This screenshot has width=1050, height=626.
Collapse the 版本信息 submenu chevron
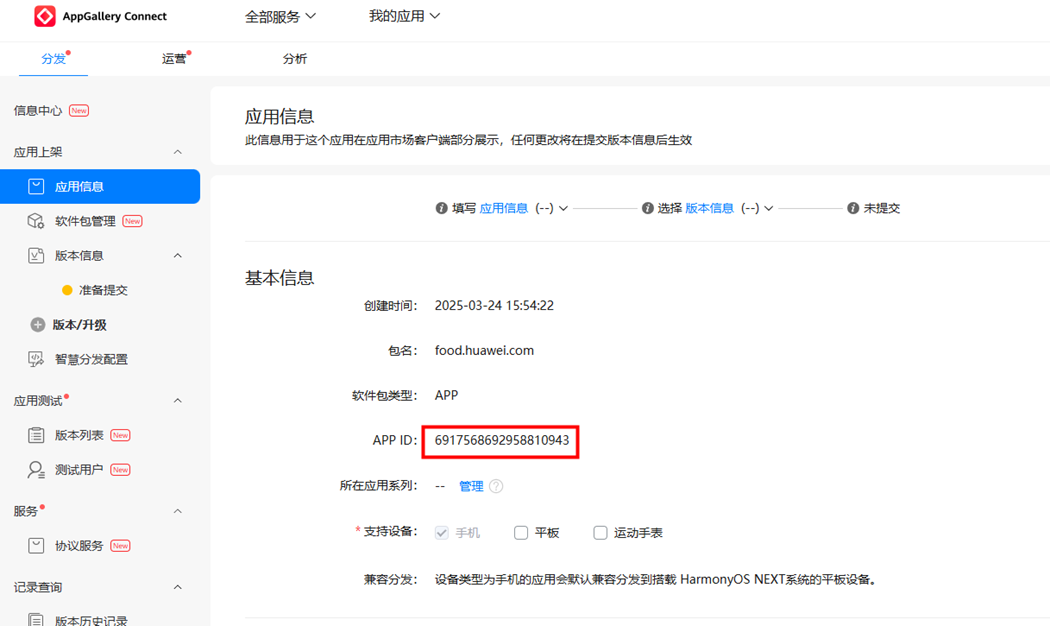tap(177, 255)
